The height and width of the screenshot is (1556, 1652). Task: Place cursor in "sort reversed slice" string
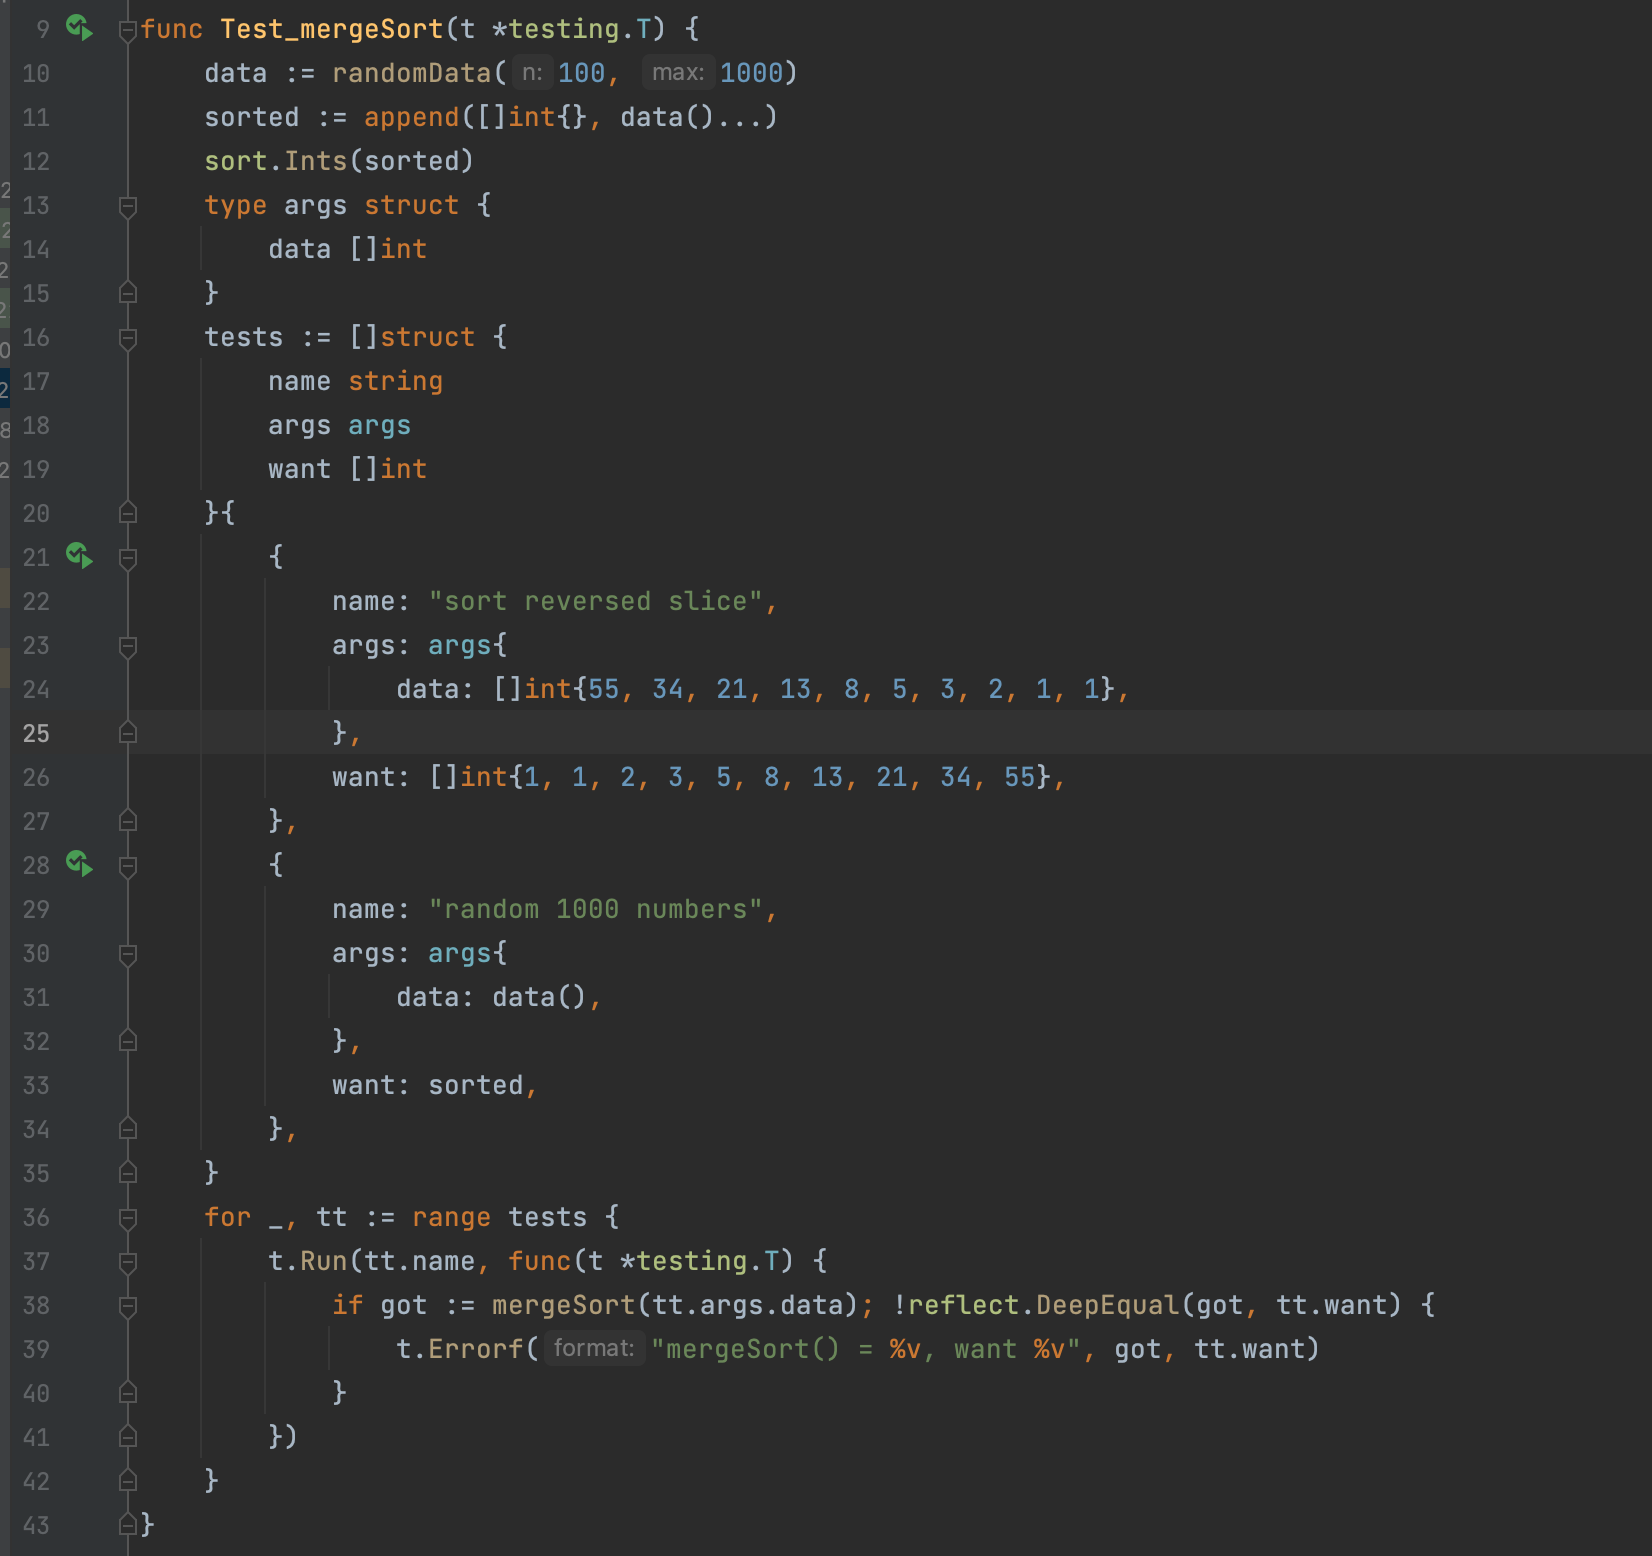coord(595,601)
